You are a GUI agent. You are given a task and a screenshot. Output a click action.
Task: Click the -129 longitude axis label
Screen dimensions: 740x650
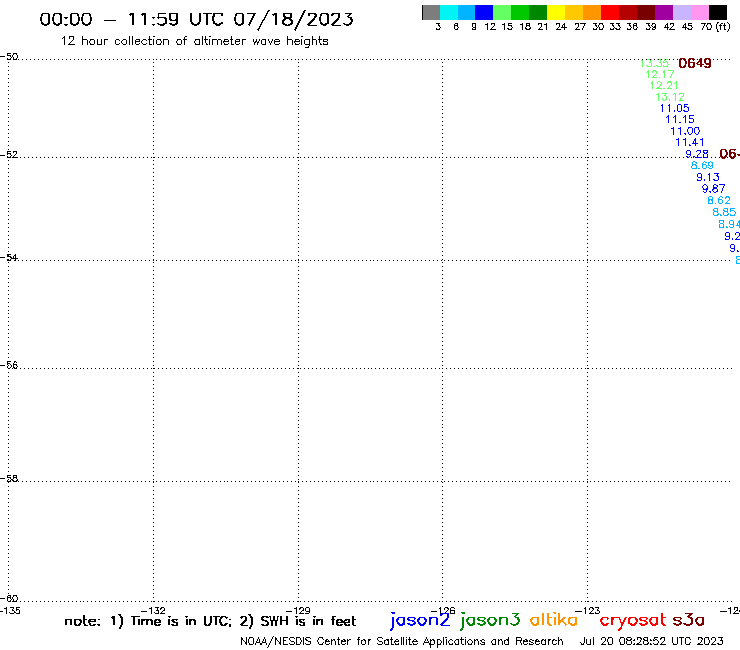(x=298, y=611)
